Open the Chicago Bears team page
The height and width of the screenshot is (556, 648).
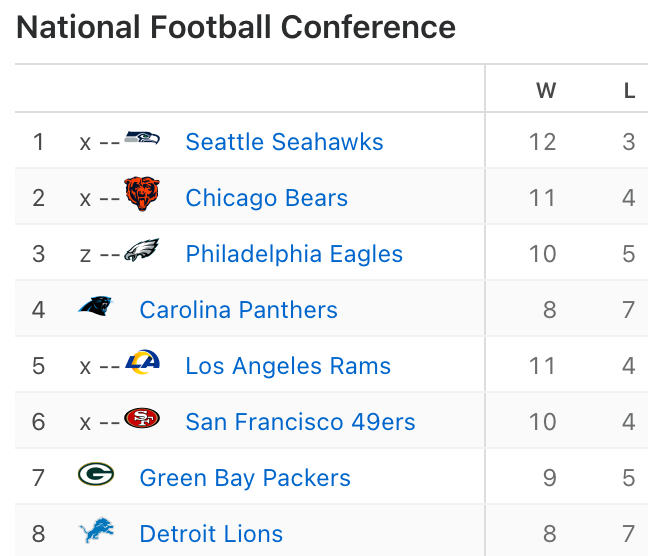[x=267, y=198]
